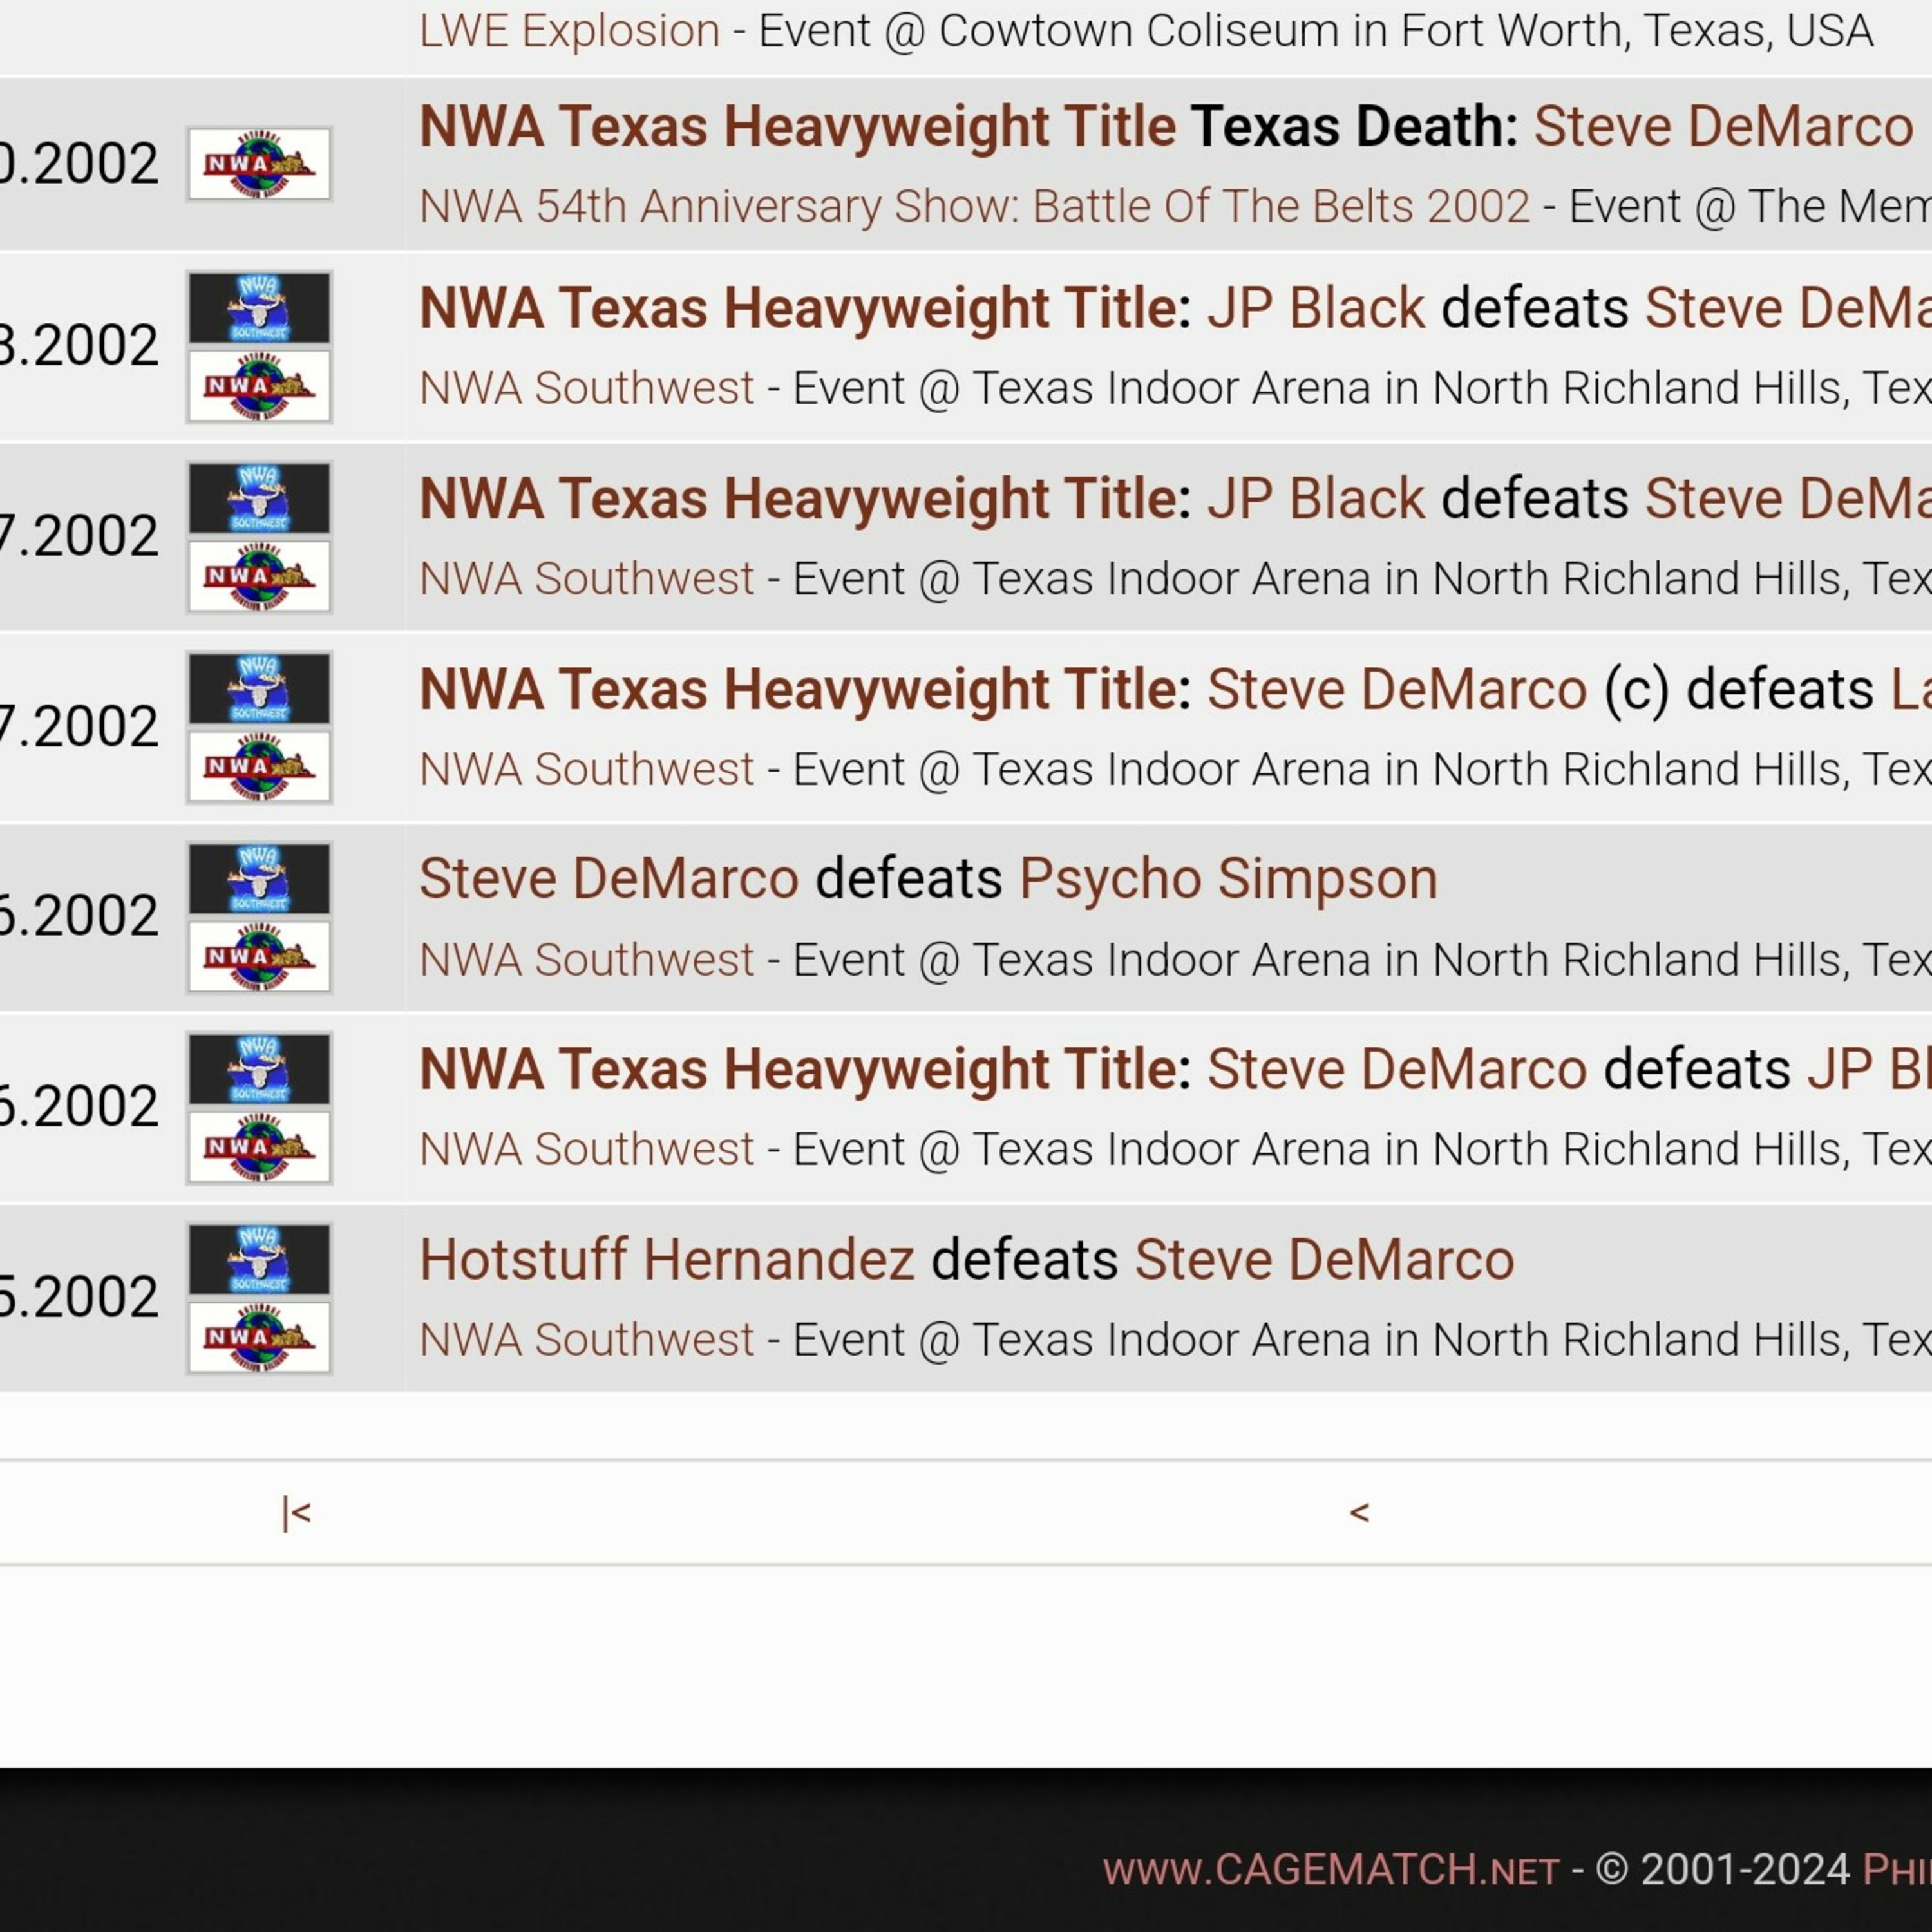Click NWA Southwest logo in Hotstuff Hernandez row
This screenshot has height=1932, width=1932.
(x=259, y=1259)
